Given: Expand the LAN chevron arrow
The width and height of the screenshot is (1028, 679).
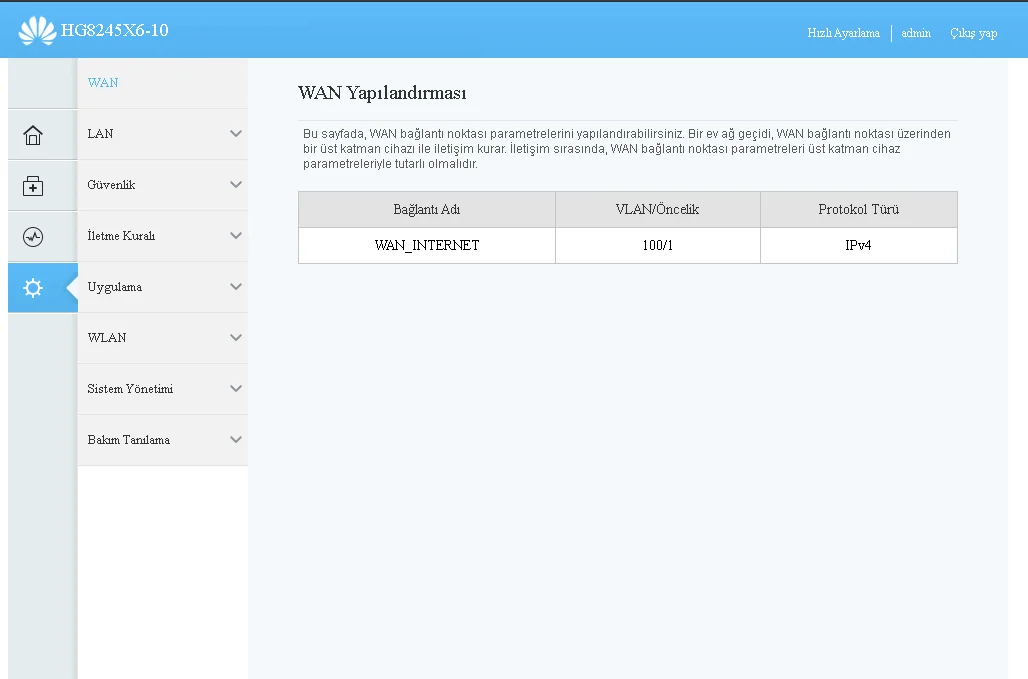Looking at the screenshot, I should pyautogui.click(x=236, y=134).
